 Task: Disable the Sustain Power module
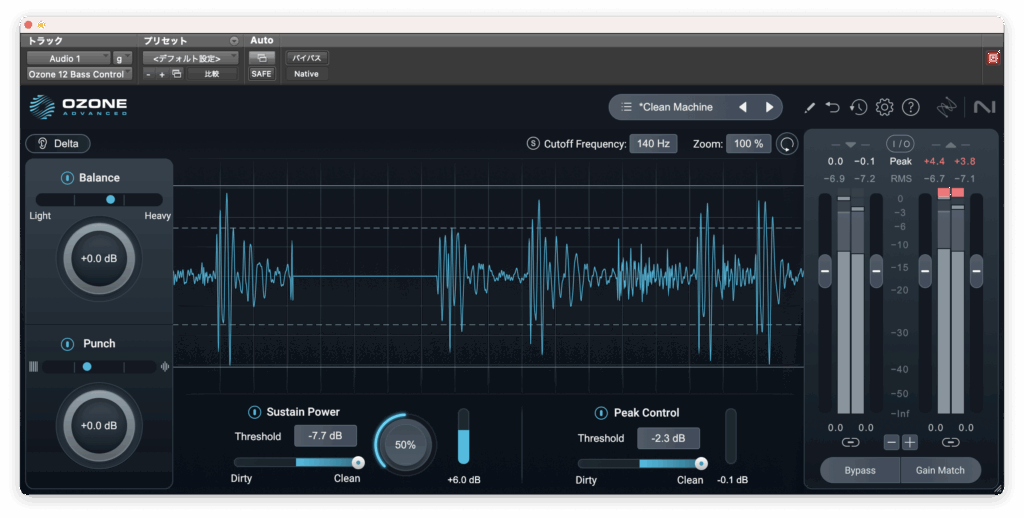[254, 412]
